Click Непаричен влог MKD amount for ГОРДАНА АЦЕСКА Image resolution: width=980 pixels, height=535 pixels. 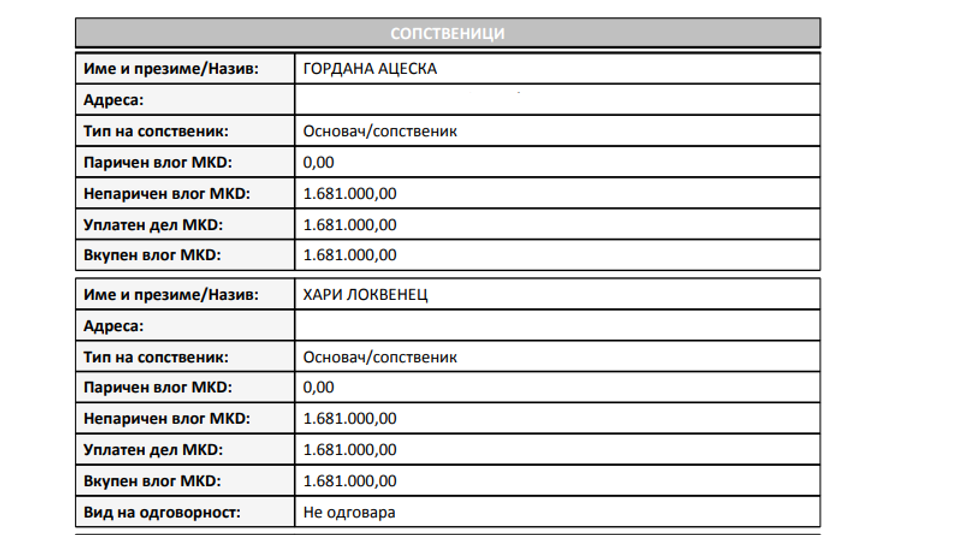350,193
